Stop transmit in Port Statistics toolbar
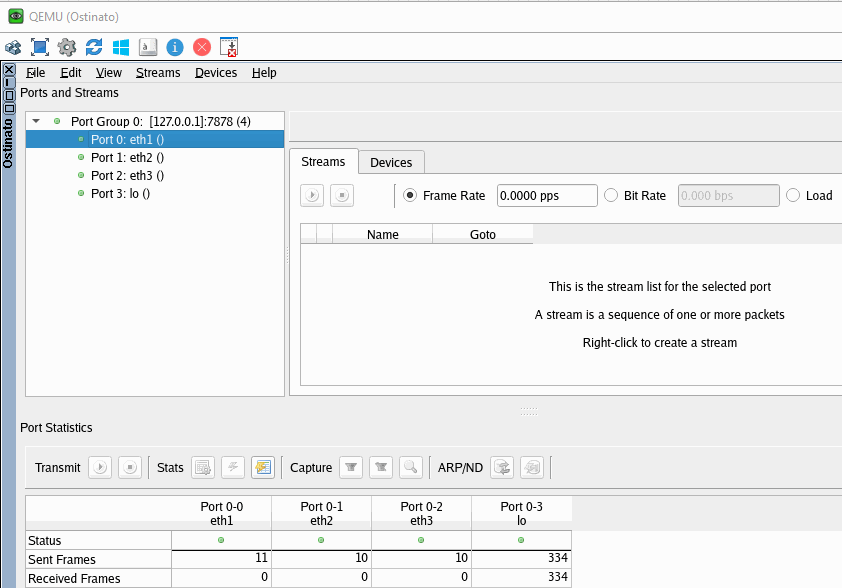 129,467
